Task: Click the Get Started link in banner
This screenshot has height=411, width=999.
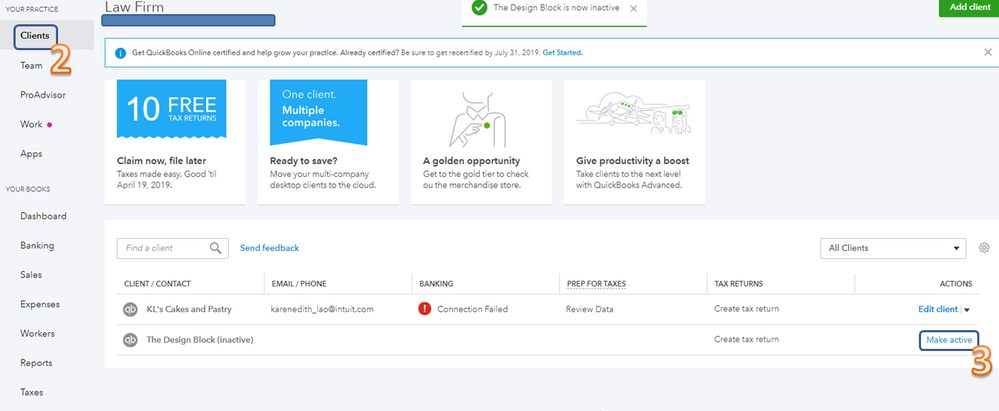Action: (x=562, y=52)
